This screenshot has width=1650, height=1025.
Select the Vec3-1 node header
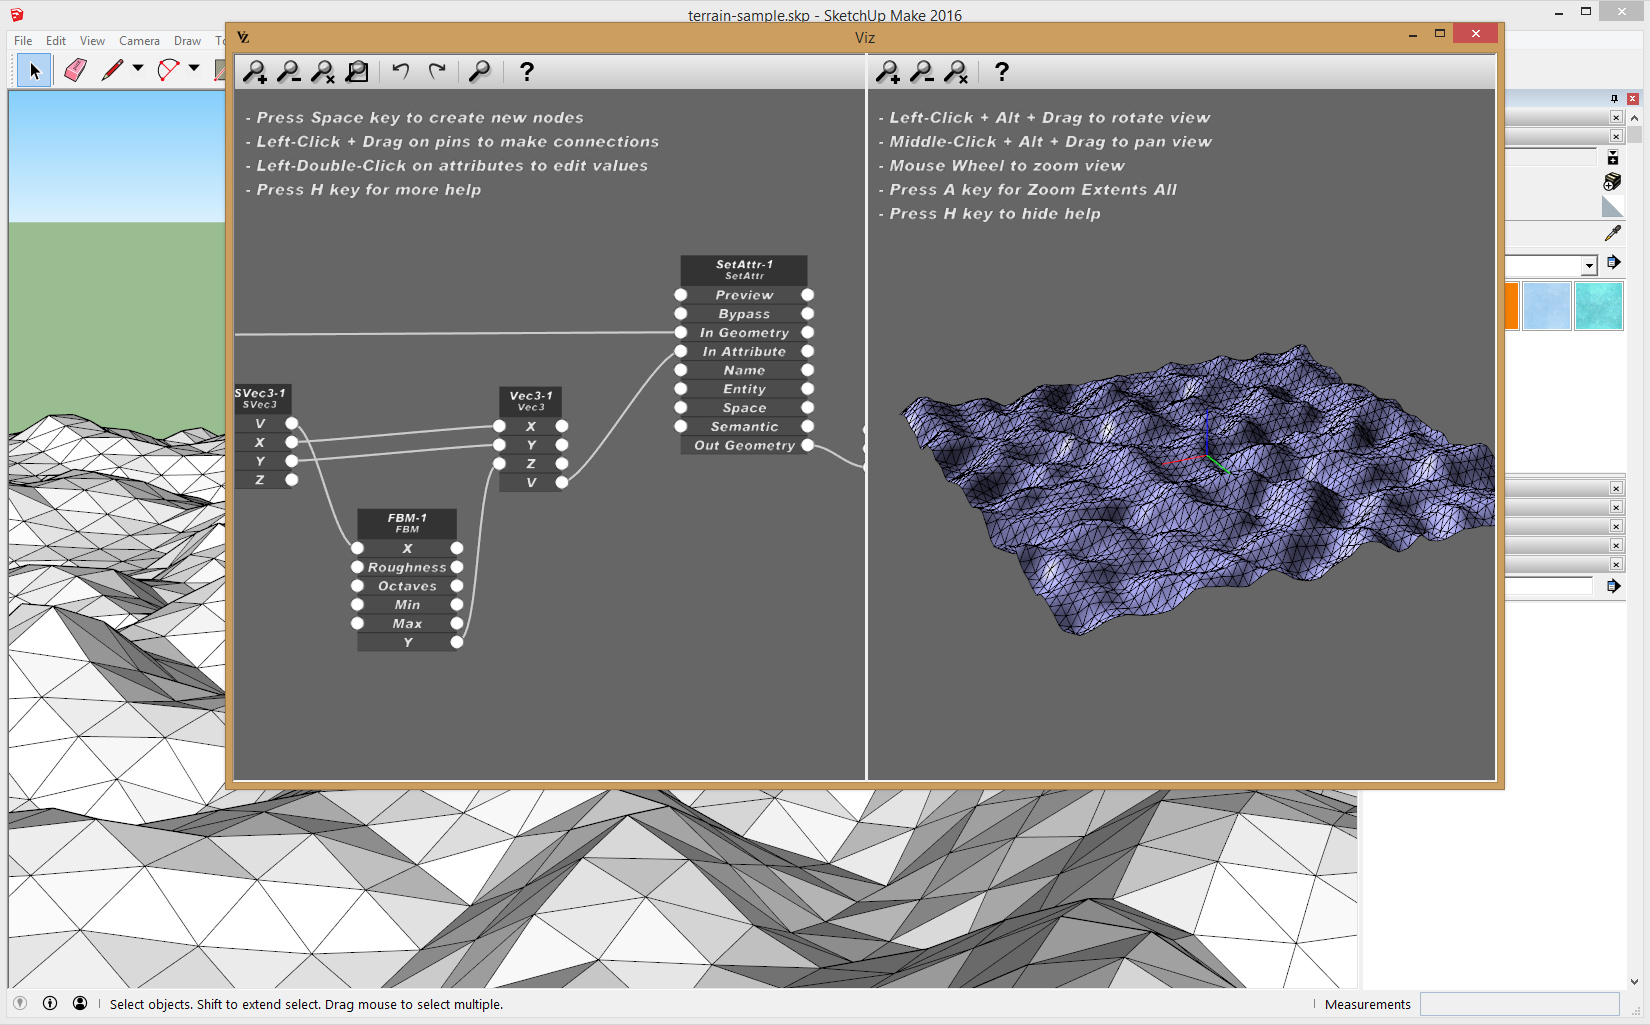pyautogui.click(x=531, y=401)
